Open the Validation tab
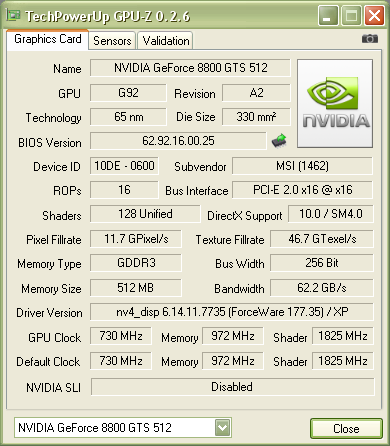 [166, 41]
